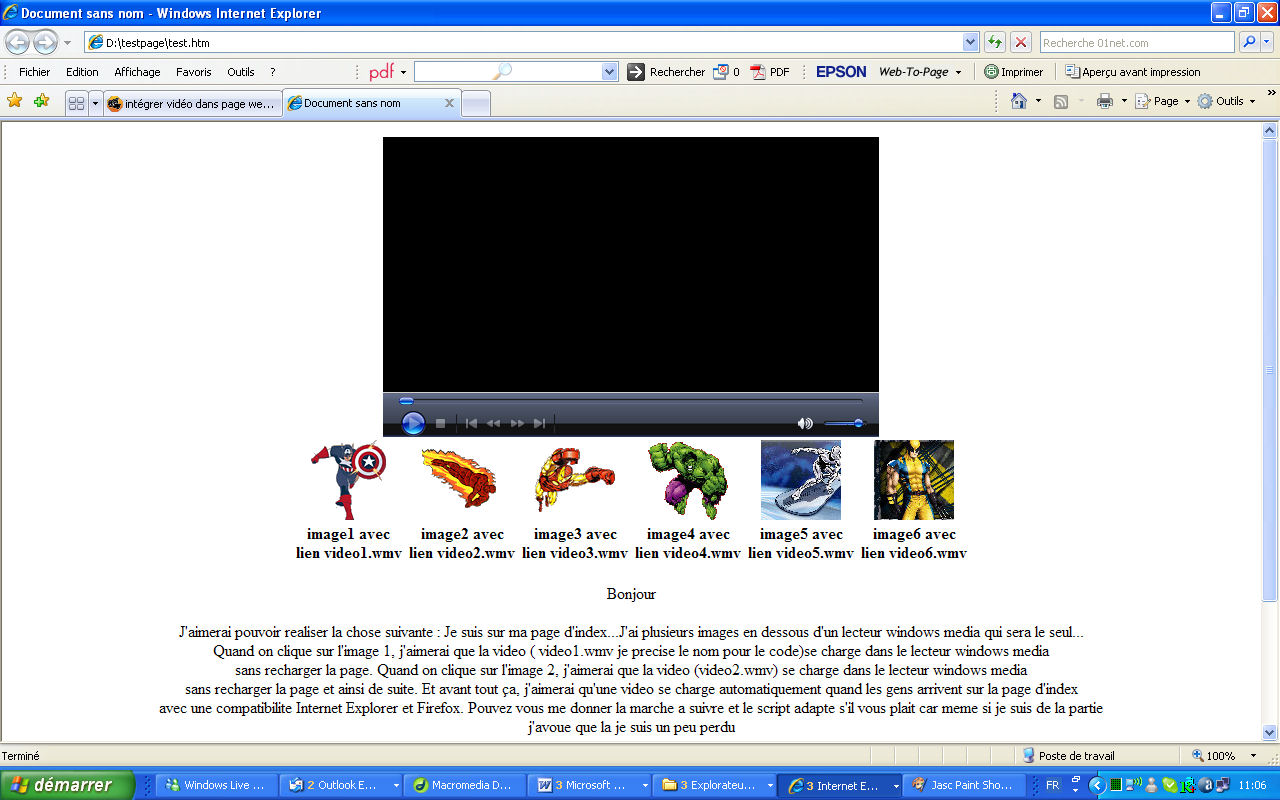
Task: Click the Home icon in command bar
Action: pos(1019,101)
